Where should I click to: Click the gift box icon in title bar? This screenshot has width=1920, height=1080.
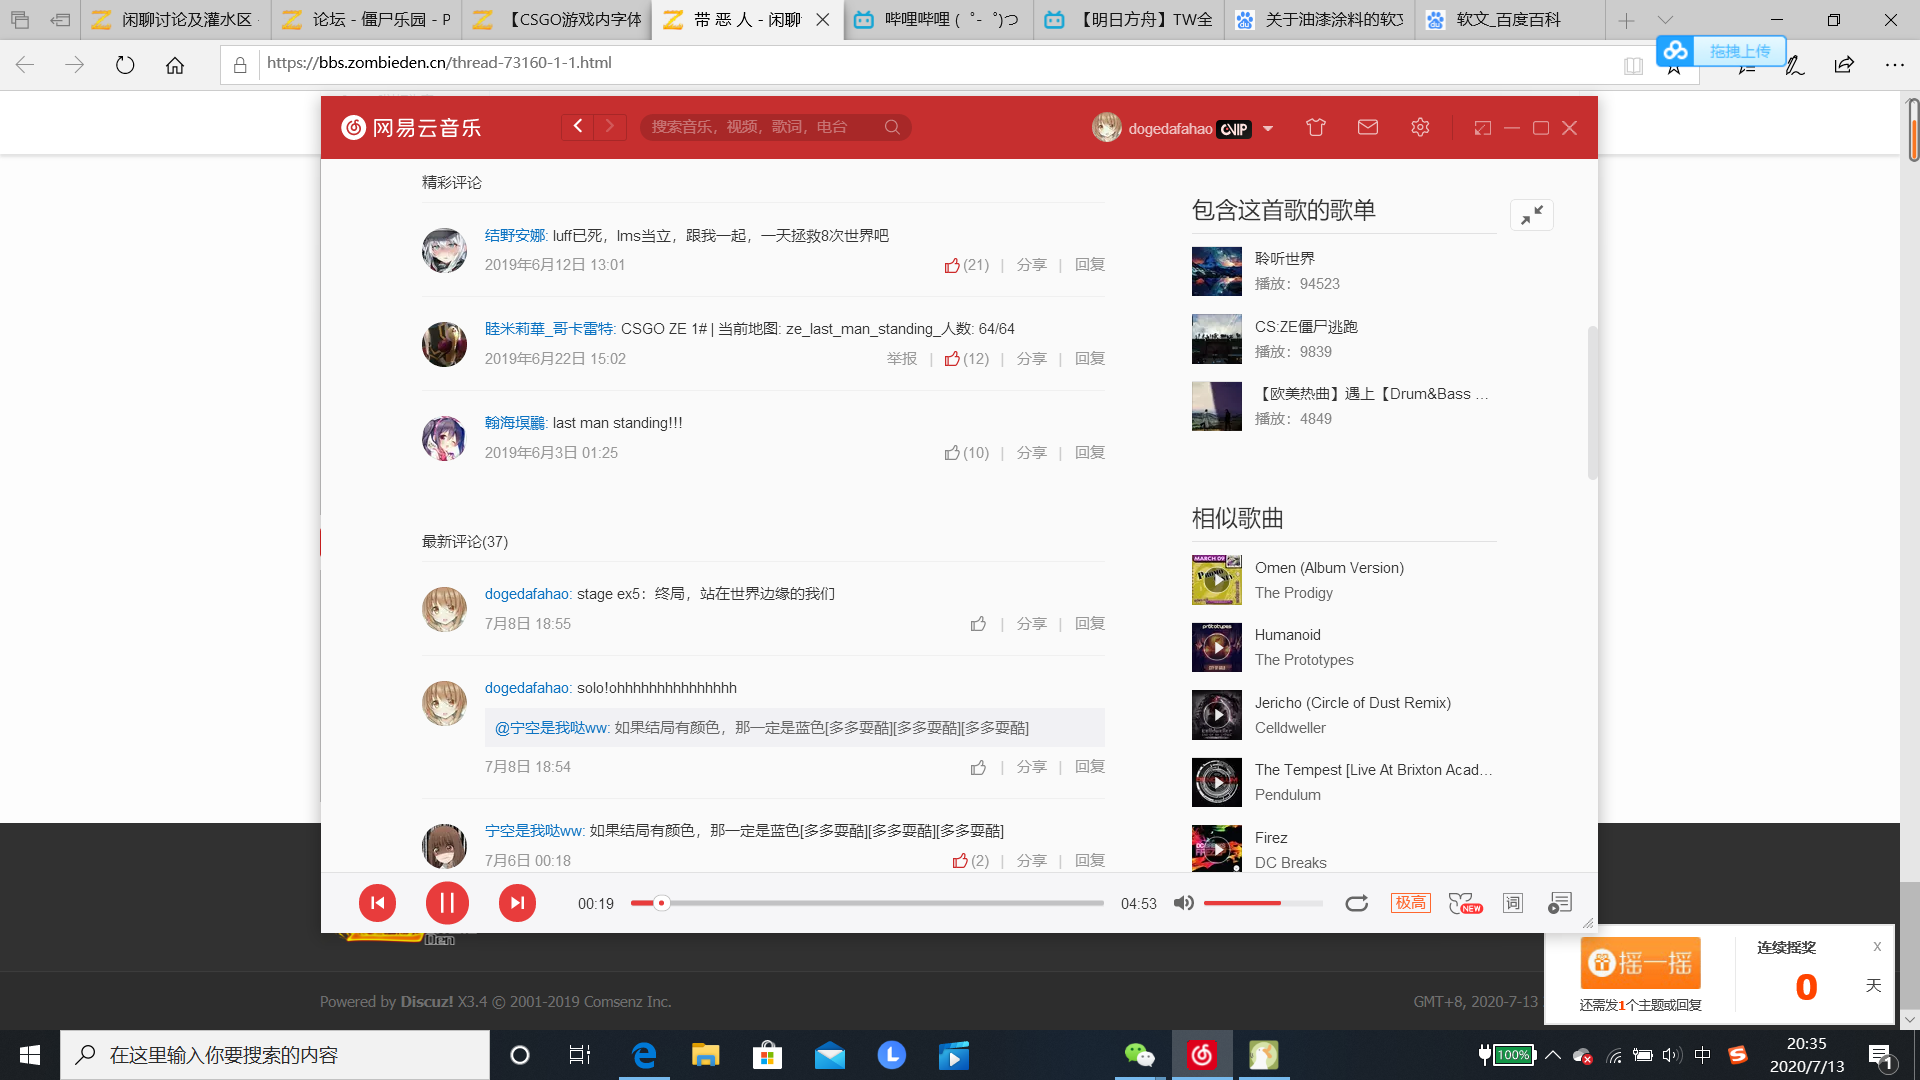[1315, 127]
